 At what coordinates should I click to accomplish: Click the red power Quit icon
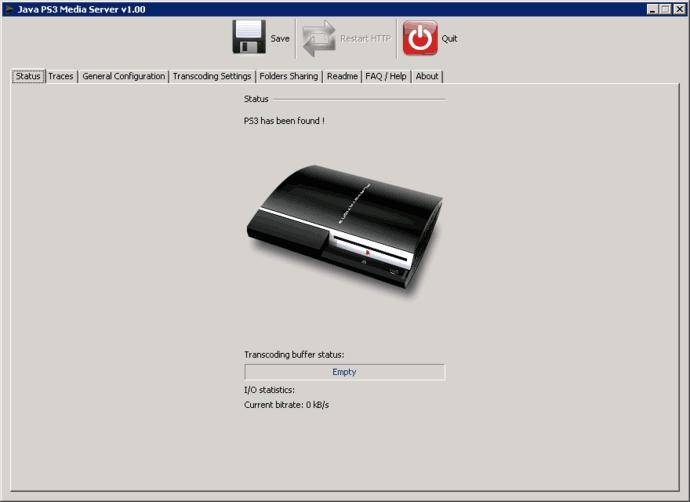tap(420, 37)
